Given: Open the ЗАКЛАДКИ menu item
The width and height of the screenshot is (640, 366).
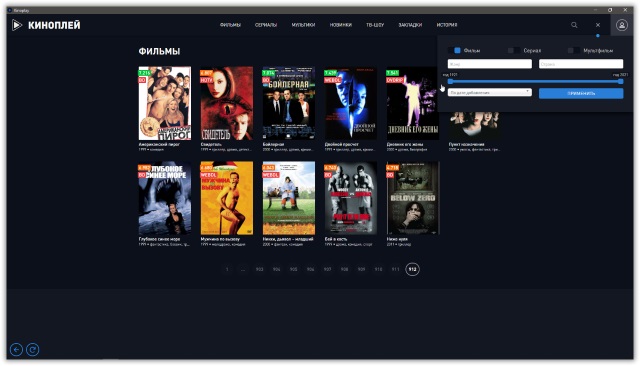Looking at the screenshot, I should (410, 25).
